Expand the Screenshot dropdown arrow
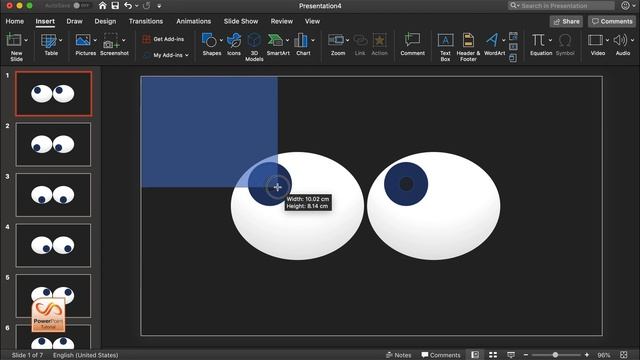The width and height of the screenshot is (640, 360). (x=124, y=40)
